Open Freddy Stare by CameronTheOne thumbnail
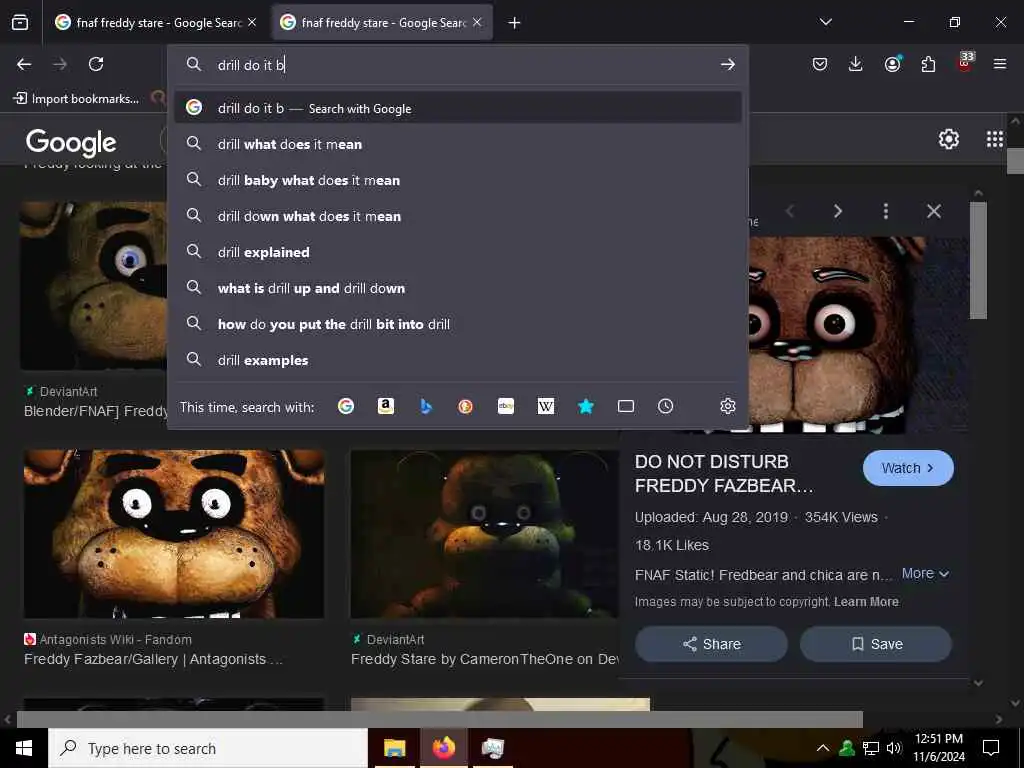Screen dimensions: 1024x768 click(485, 534)
